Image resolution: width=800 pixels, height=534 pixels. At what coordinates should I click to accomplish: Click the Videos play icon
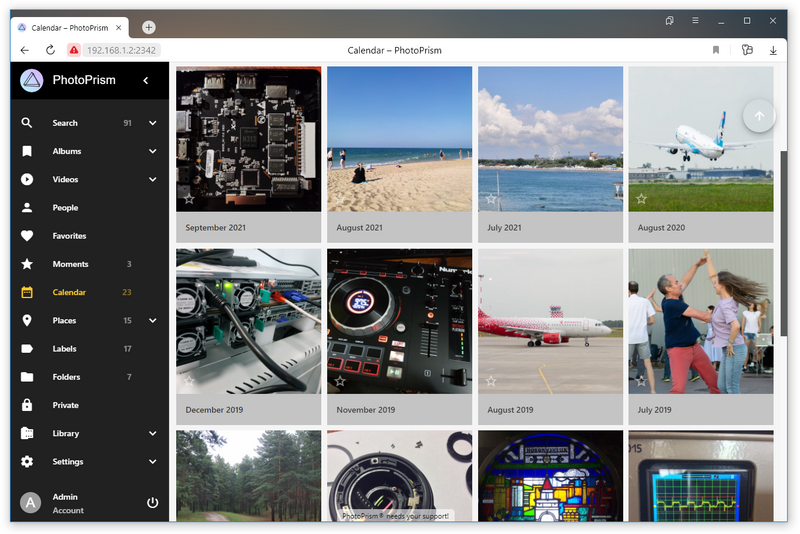pos(27,180)
